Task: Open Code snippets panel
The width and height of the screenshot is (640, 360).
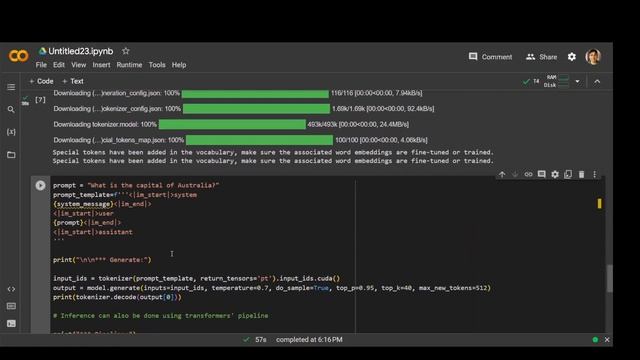Action: (11, 289)
